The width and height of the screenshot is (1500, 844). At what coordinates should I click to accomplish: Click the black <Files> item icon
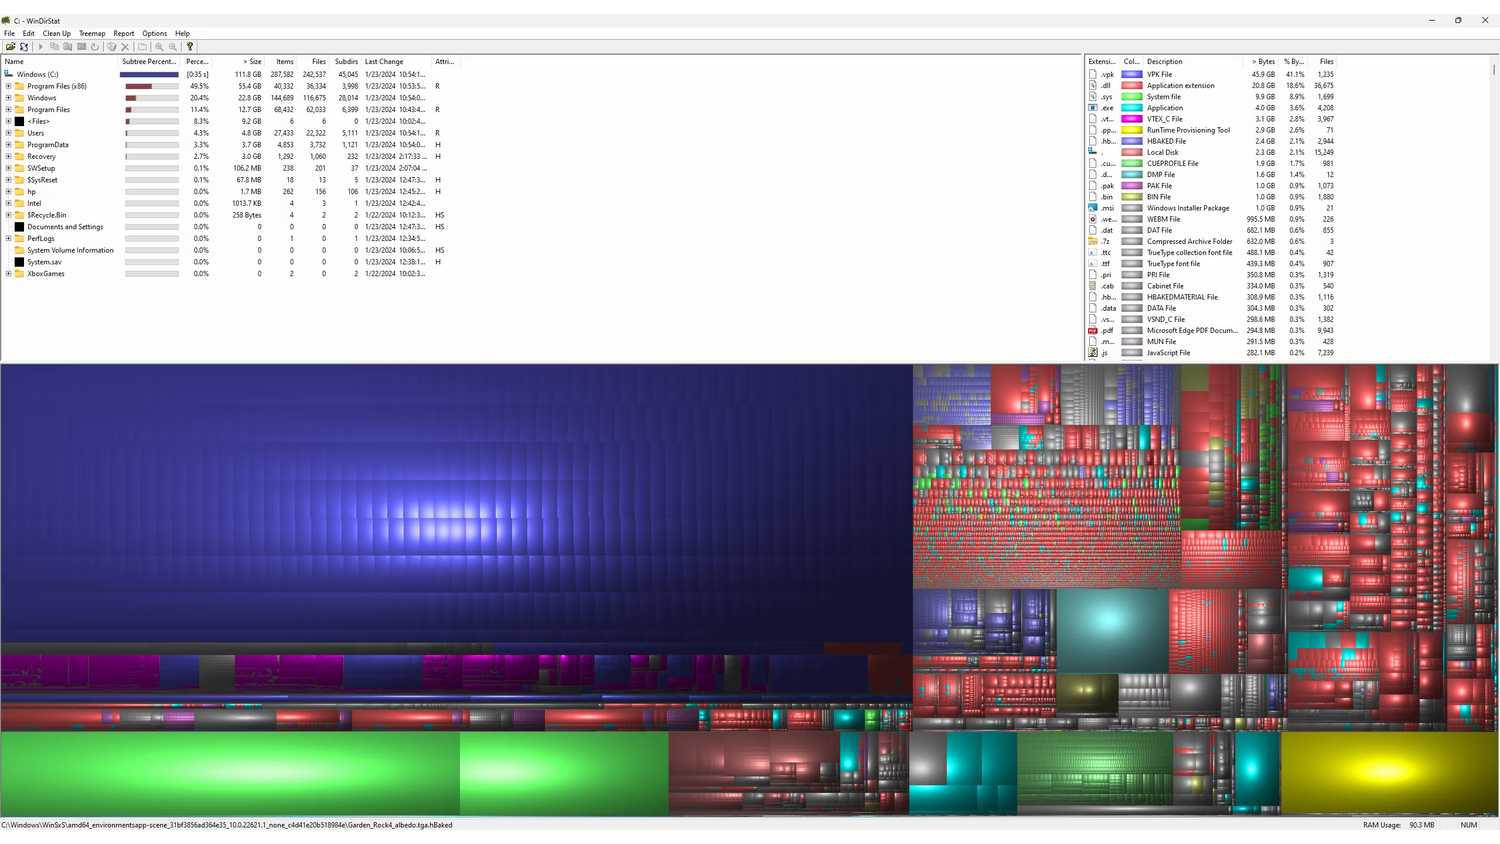click(19, 121)
